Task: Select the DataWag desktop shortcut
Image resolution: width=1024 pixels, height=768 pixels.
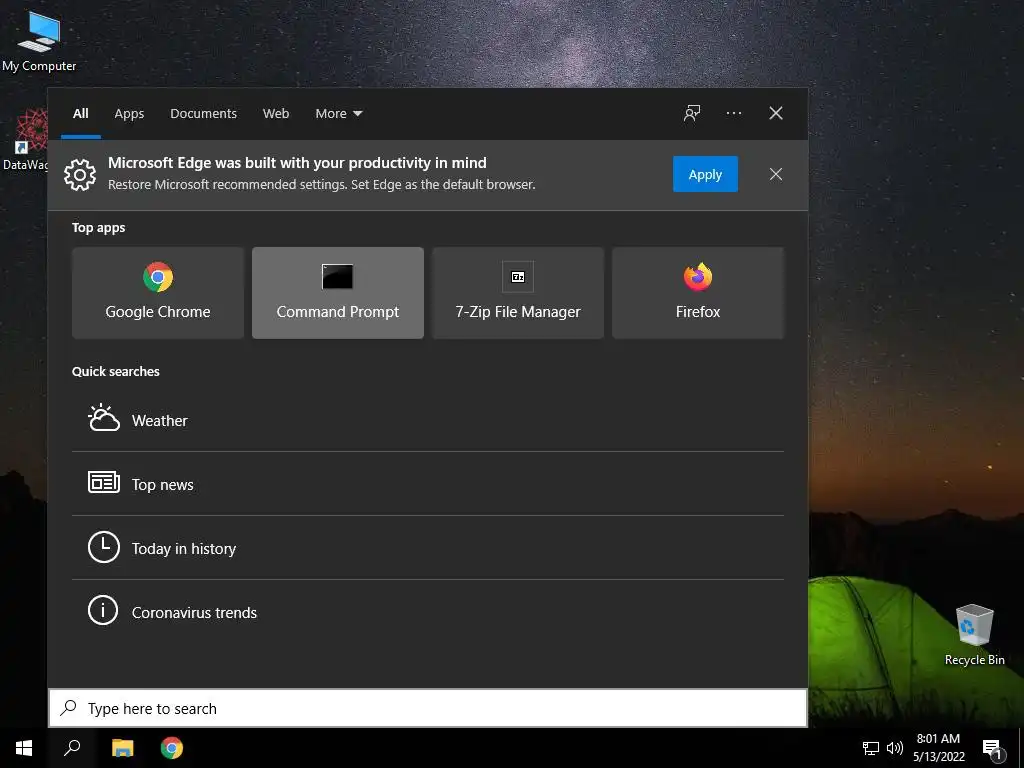Action: pyautogui.click(x=25, y=140)
